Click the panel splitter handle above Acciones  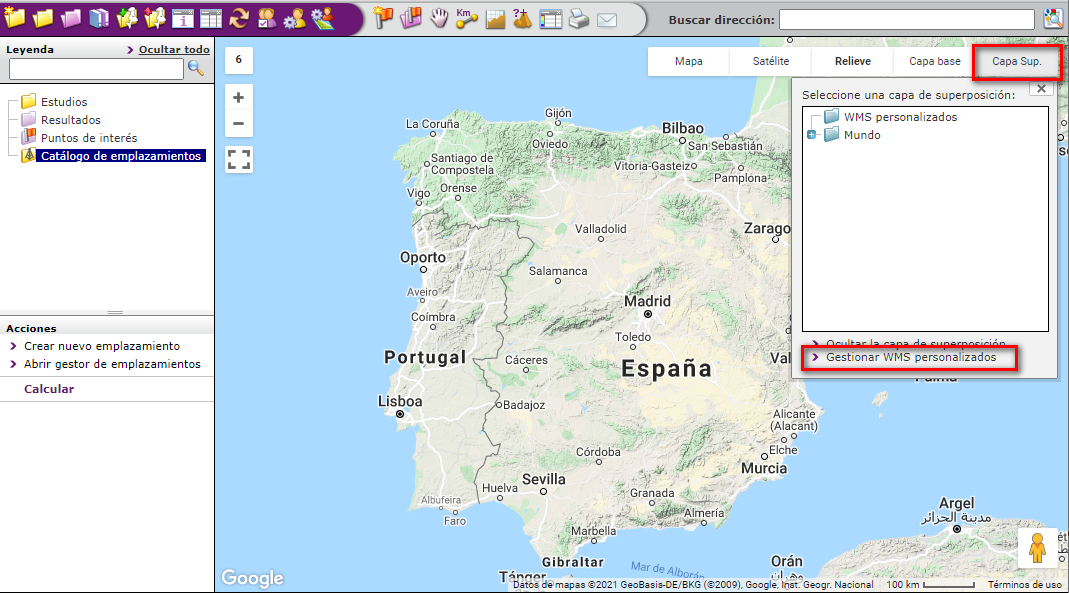(x=115, y=312)
